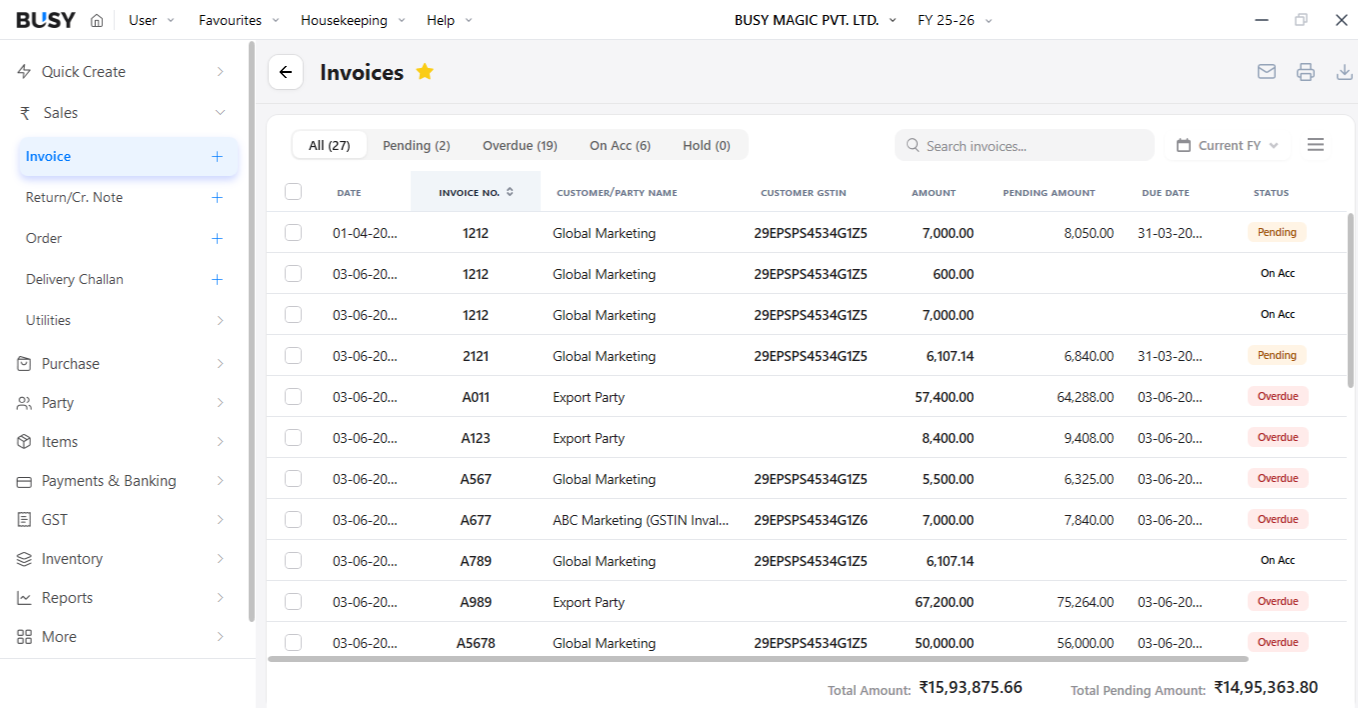Open the Current FY date filter dropdown

pos(1227,146)
